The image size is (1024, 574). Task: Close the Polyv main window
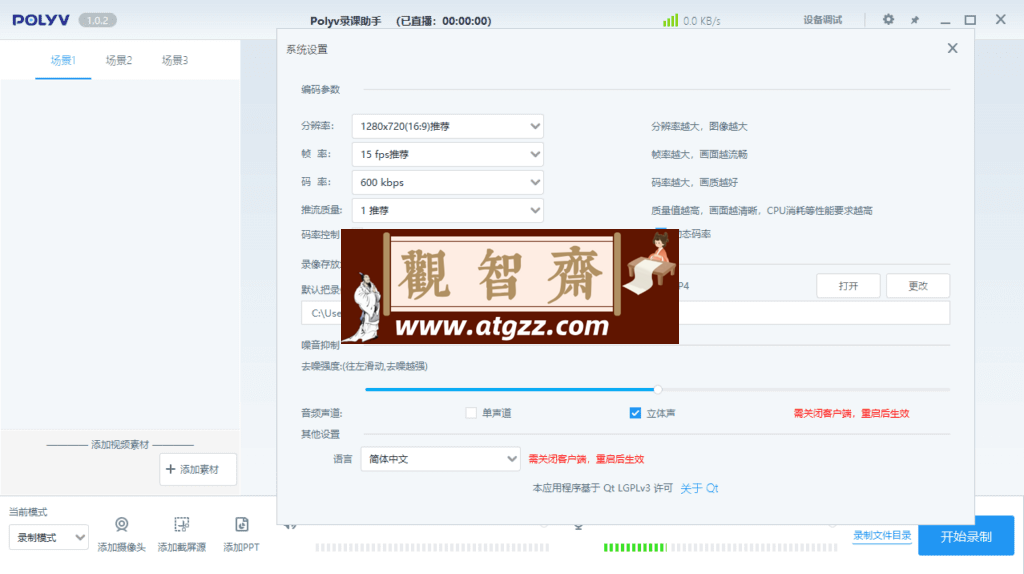coord(1000,20)
